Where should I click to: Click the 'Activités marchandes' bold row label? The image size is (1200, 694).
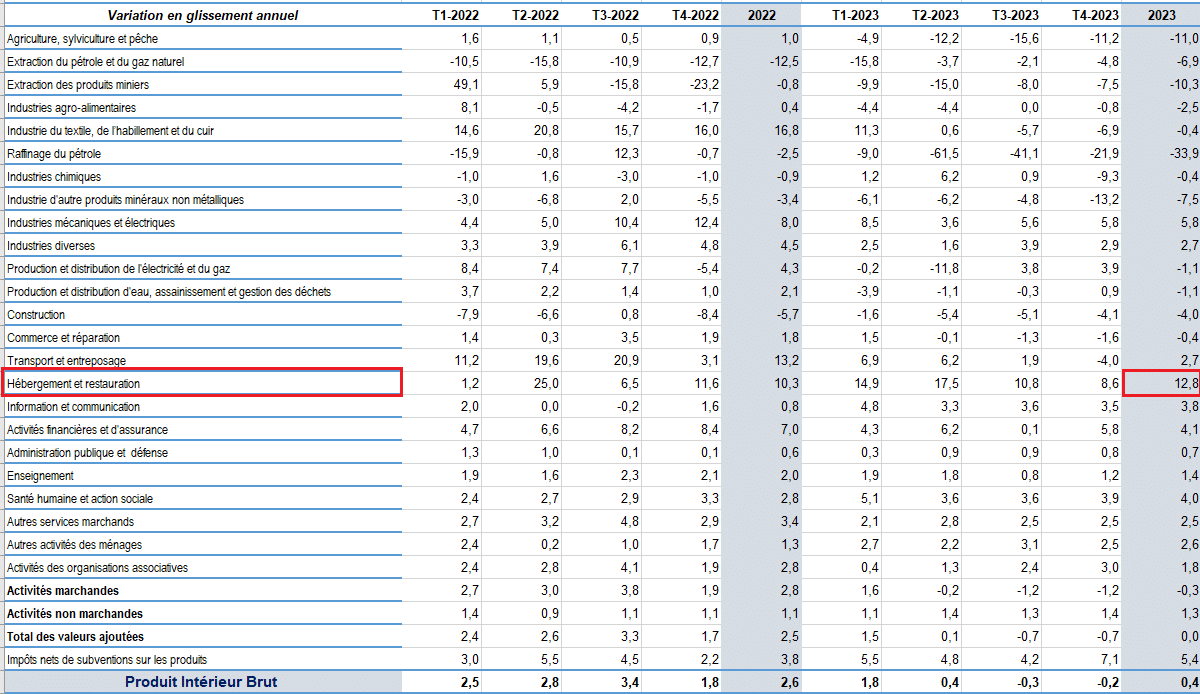point(63,591)
